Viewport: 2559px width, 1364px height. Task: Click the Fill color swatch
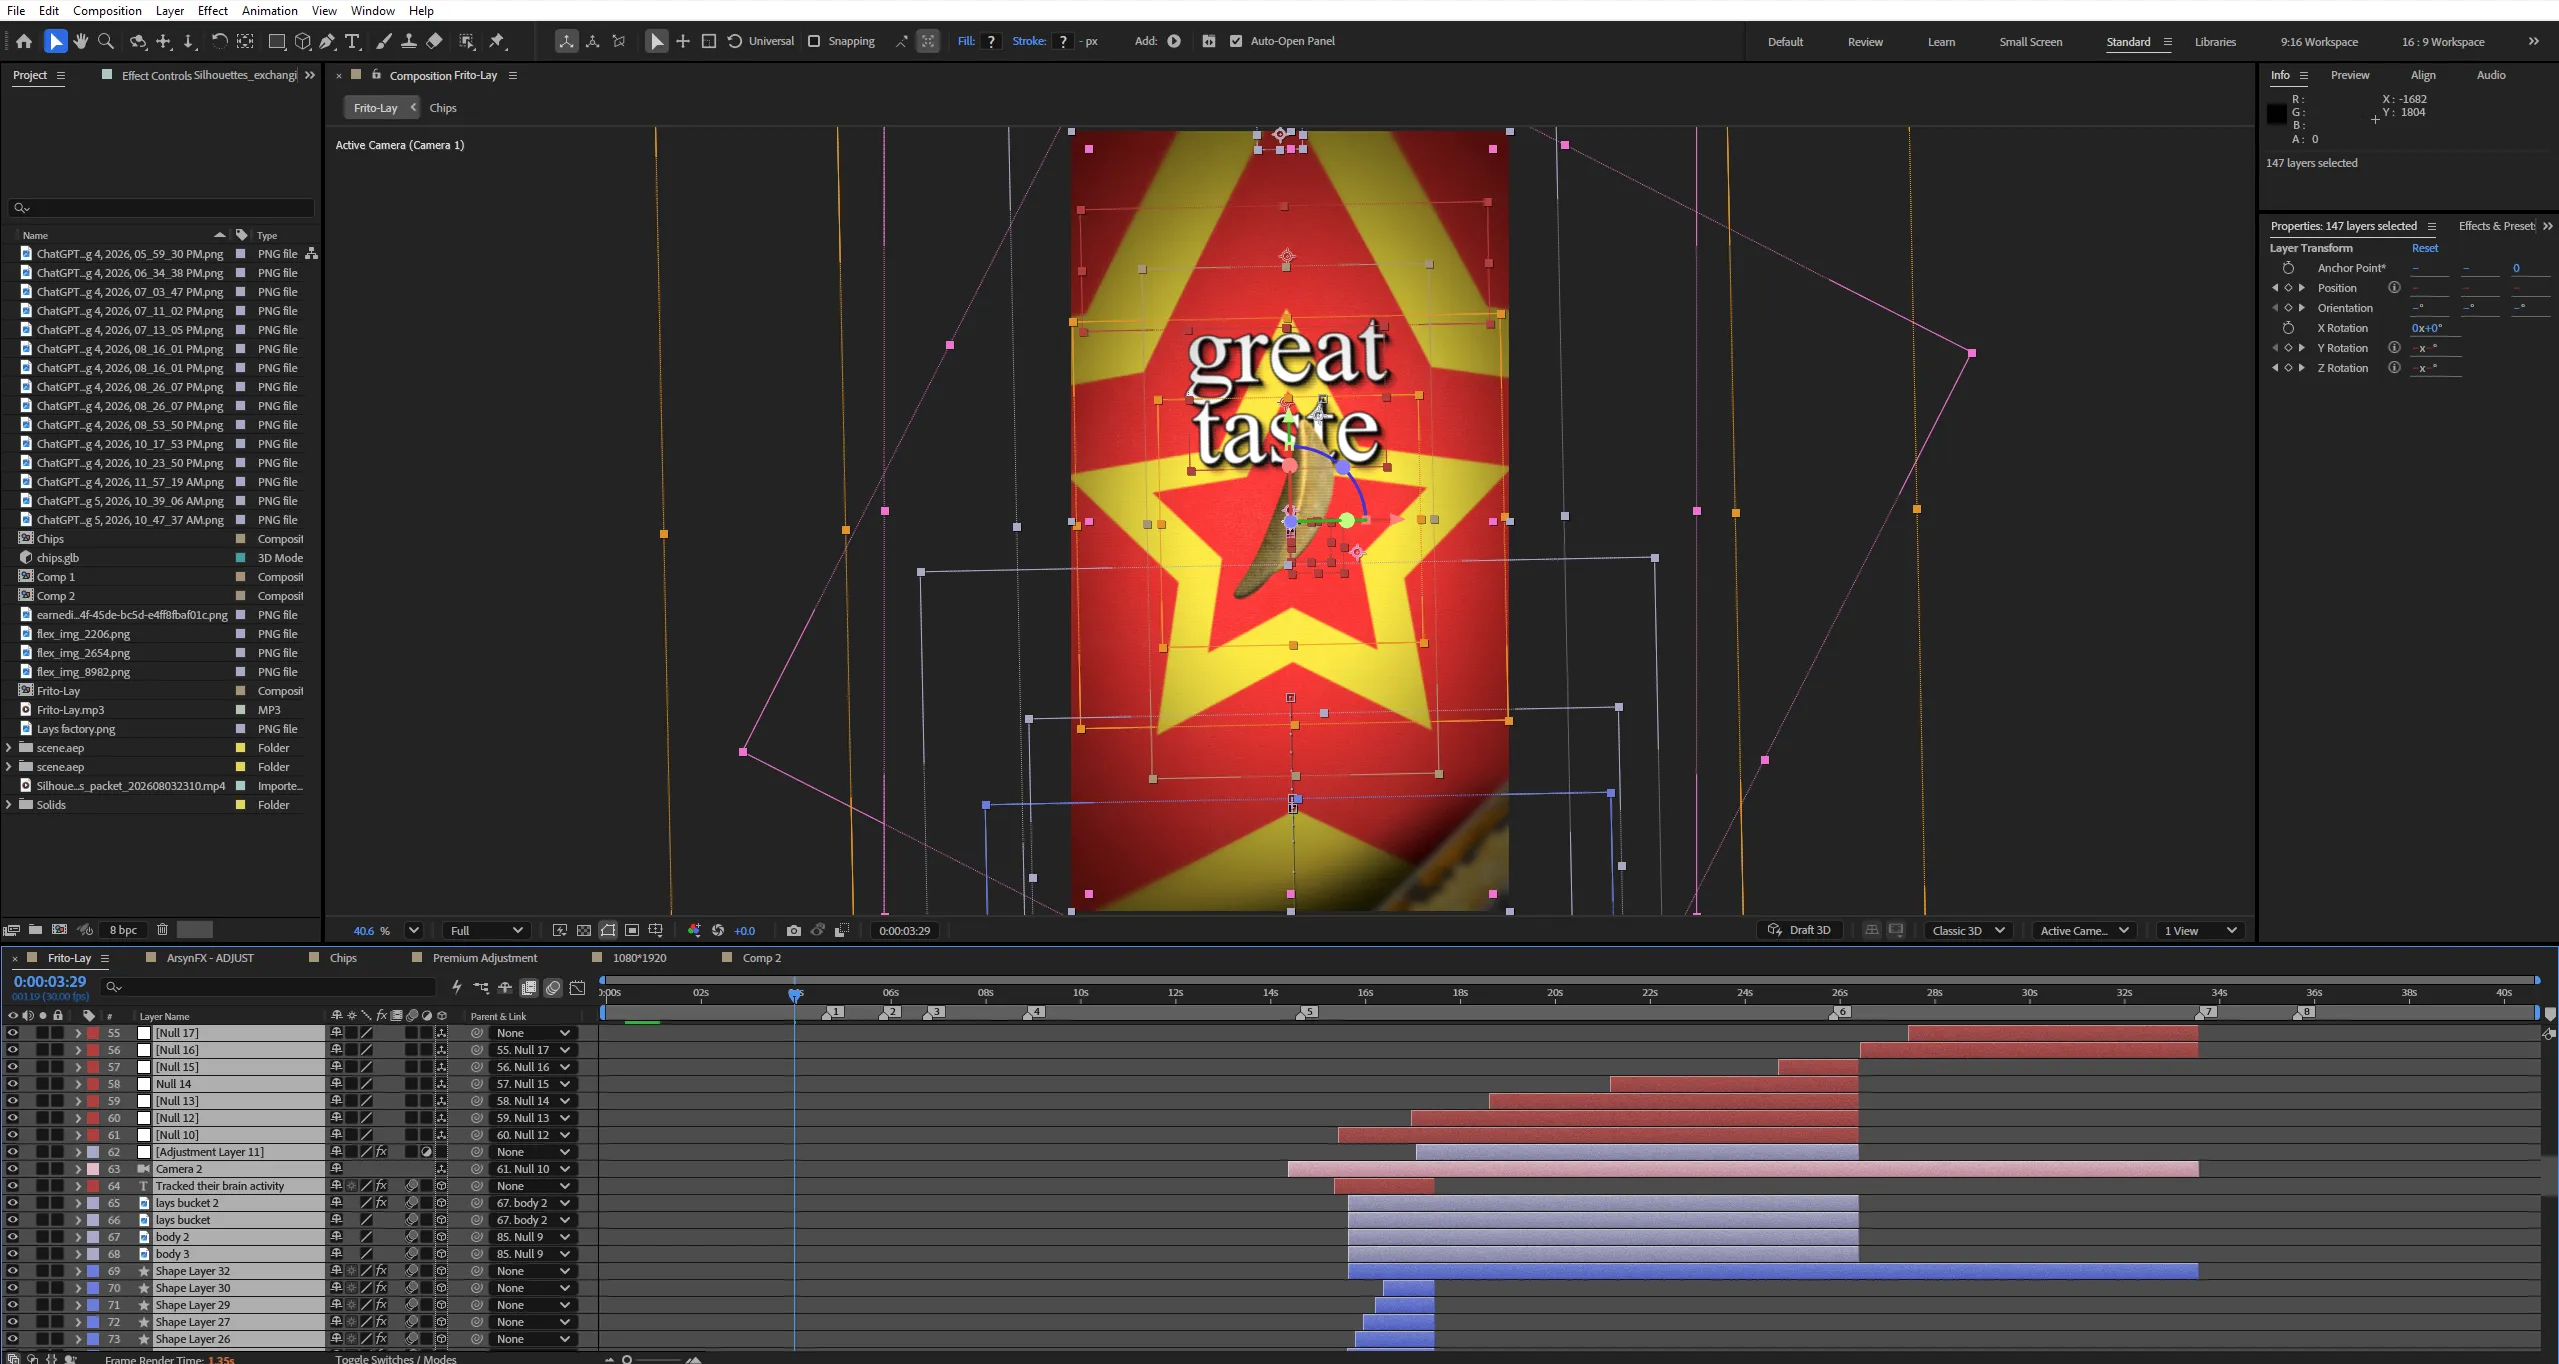991,41
